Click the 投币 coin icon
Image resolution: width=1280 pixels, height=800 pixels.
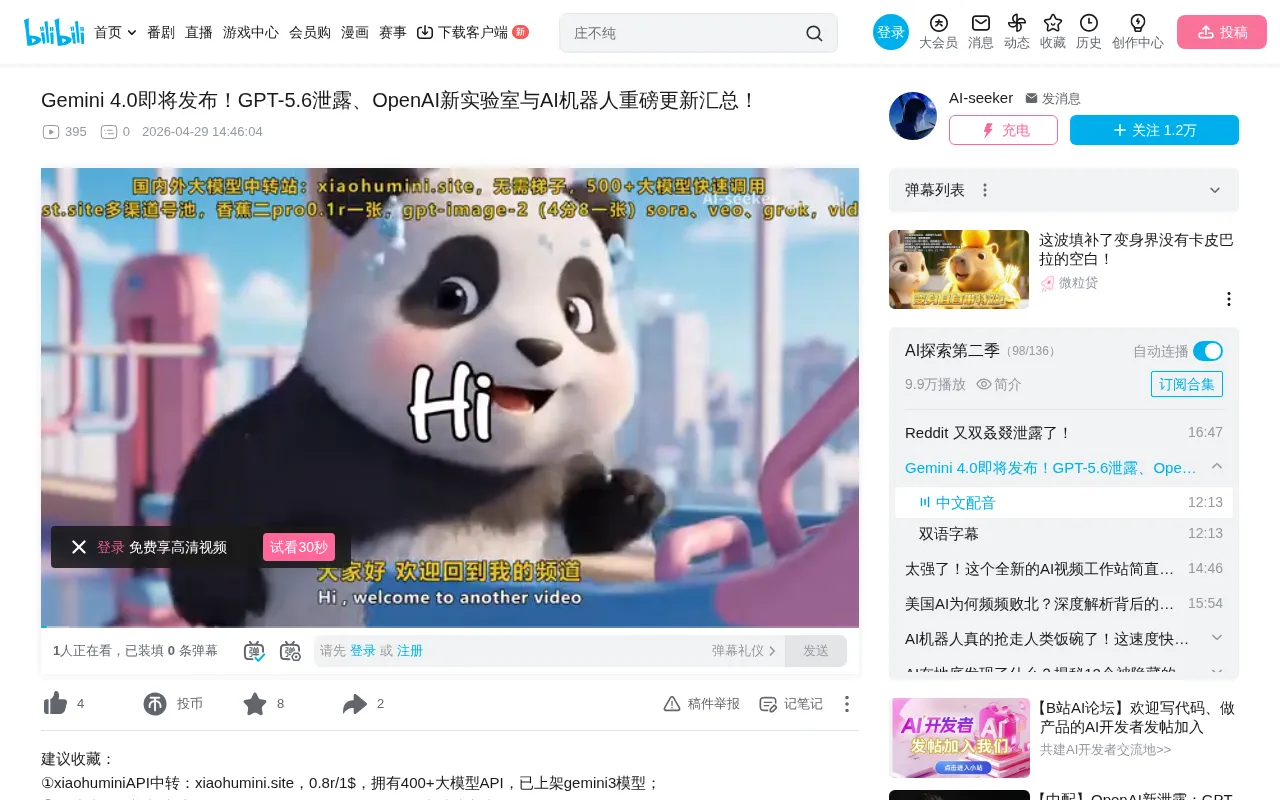pos(155,704)
